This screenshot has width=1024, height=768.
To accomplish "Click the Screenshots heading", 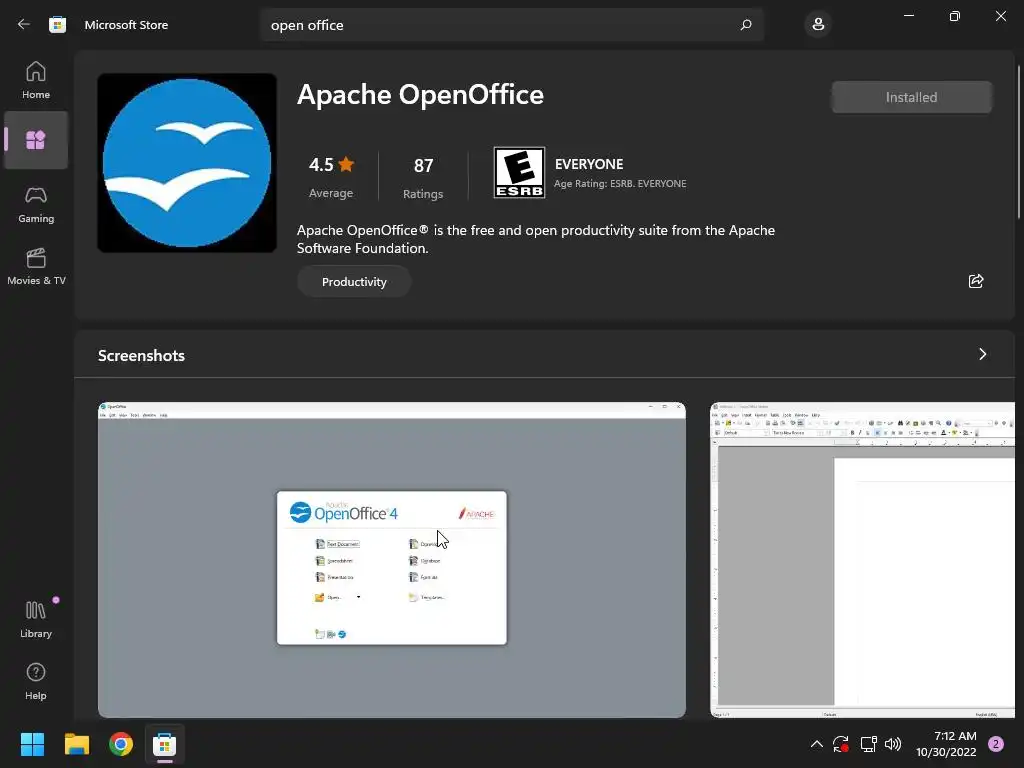I will point(141,355).
